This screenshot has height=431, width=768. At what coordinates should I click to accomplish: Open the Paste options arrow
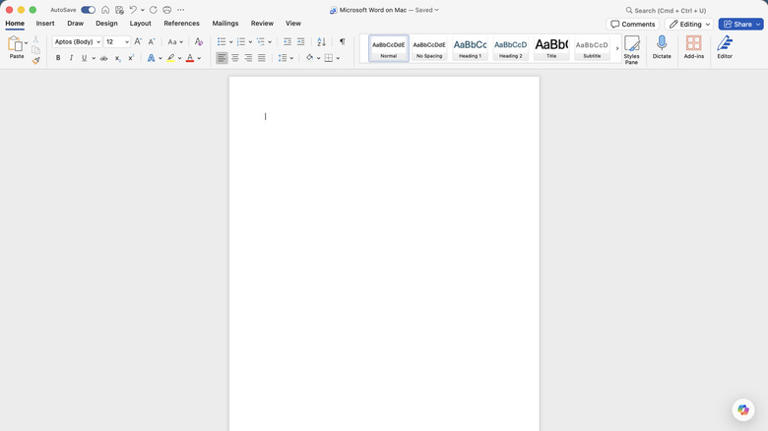[26, 43]
